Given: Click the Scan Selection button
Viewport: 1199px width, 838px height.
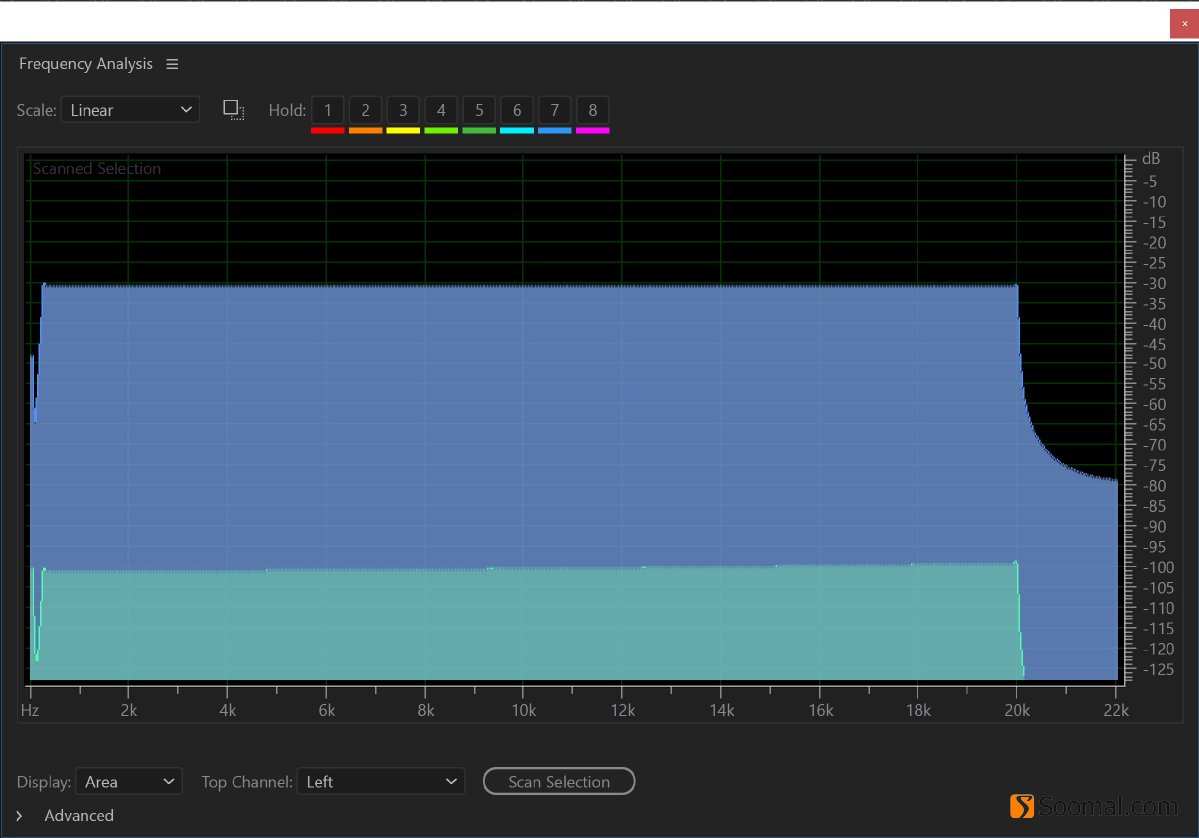Looking at the screenshot, I should pos(559,782).
